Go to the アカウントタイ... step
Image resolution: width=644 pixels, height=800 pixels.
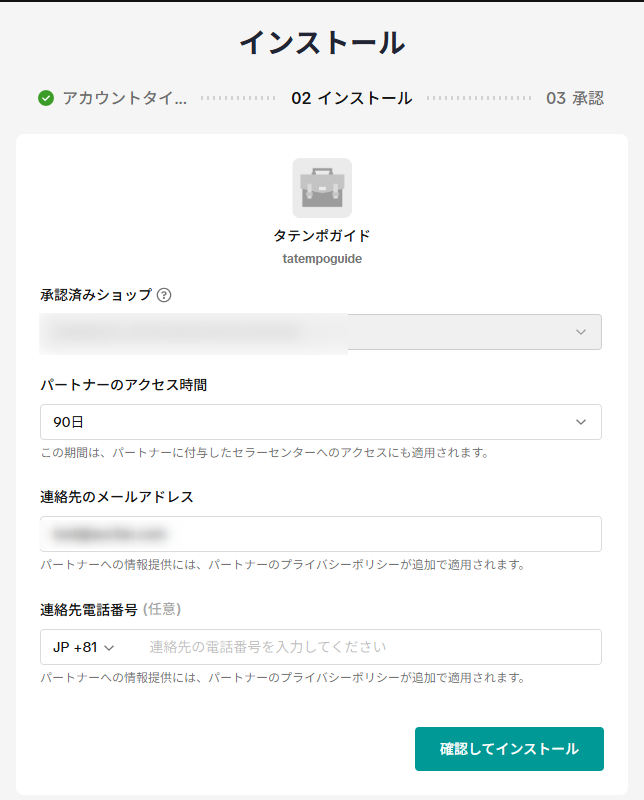point(123,98)
